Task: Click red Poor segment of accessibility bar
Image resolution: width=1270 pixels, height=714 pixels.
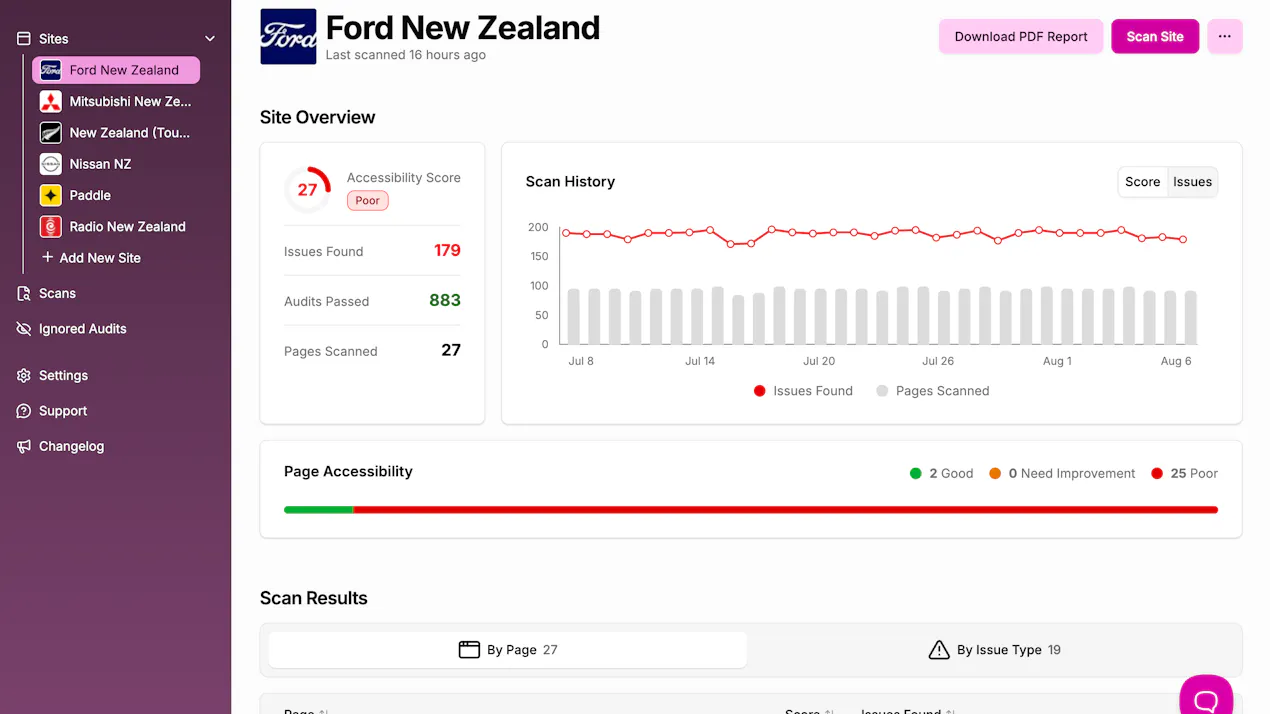Action: tap(786, 510)
